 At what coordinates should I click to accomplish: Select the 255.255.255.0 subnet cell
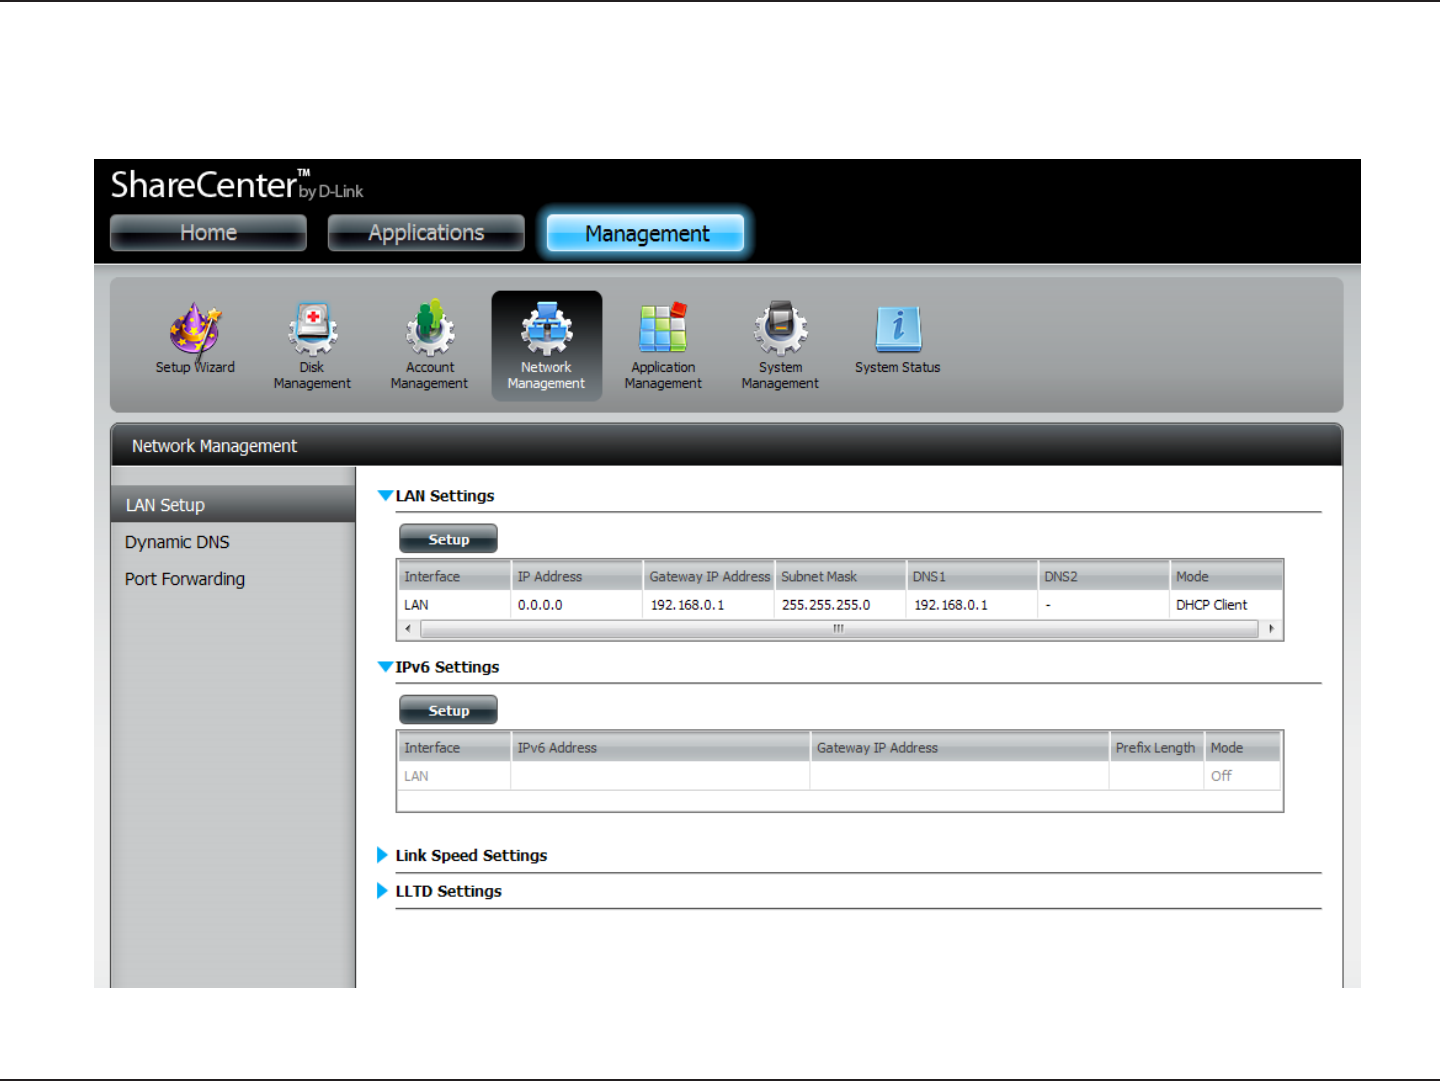(840, 605)
